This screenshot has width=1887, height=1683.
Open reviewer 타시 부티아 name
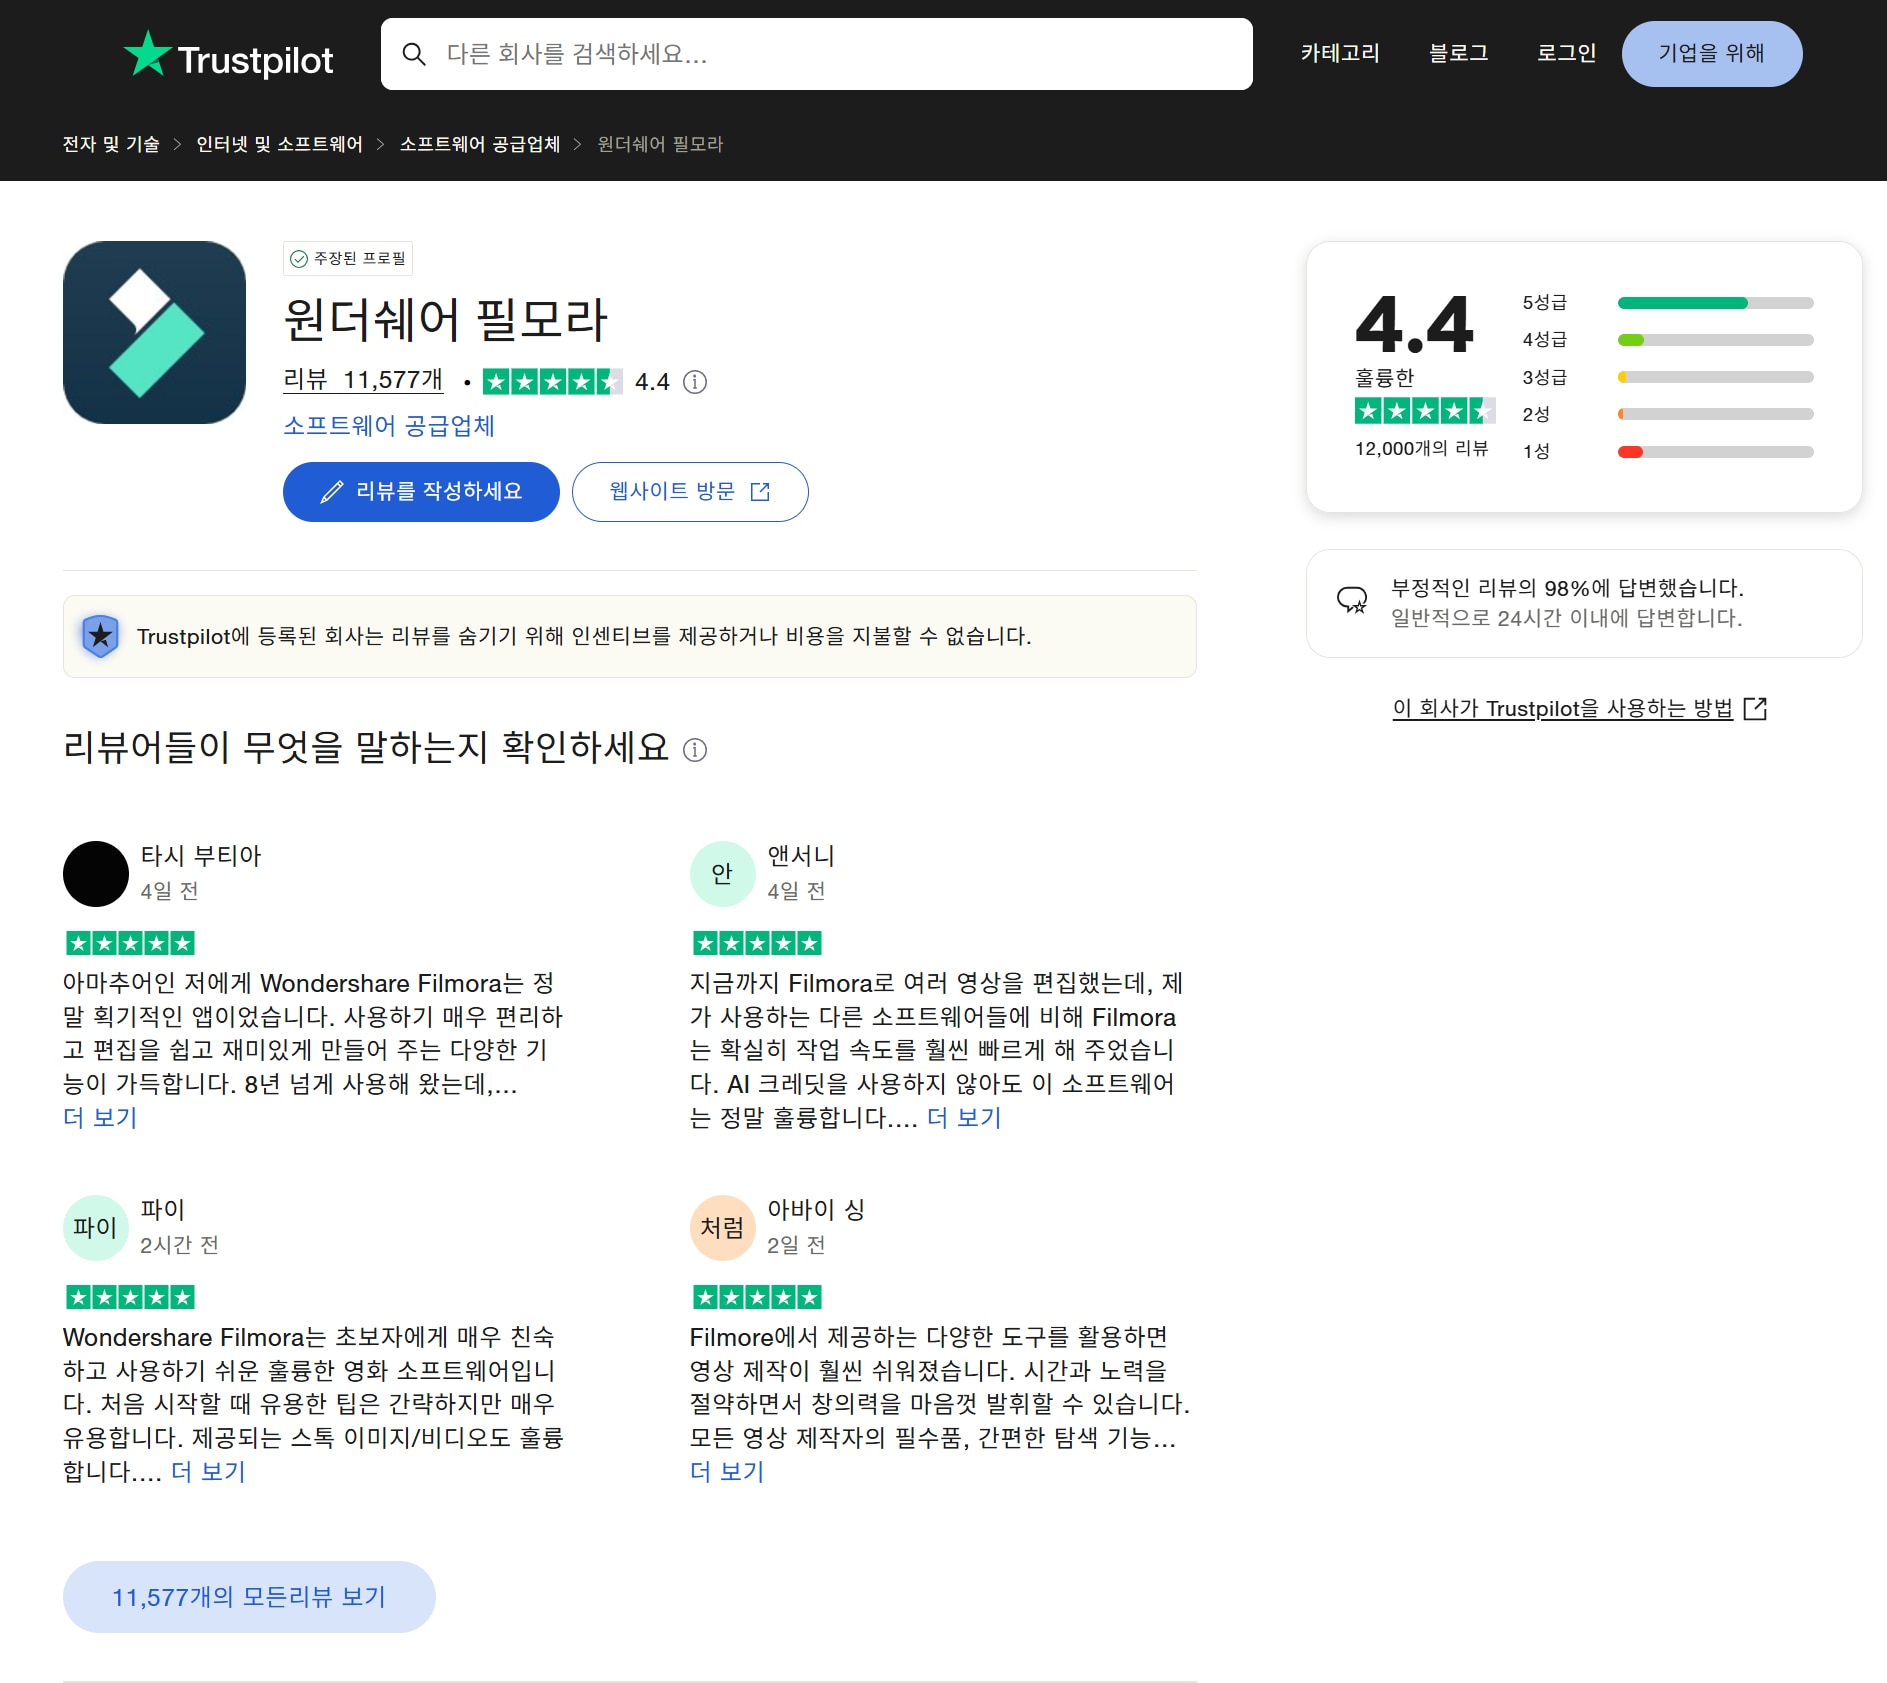(200, 856)
